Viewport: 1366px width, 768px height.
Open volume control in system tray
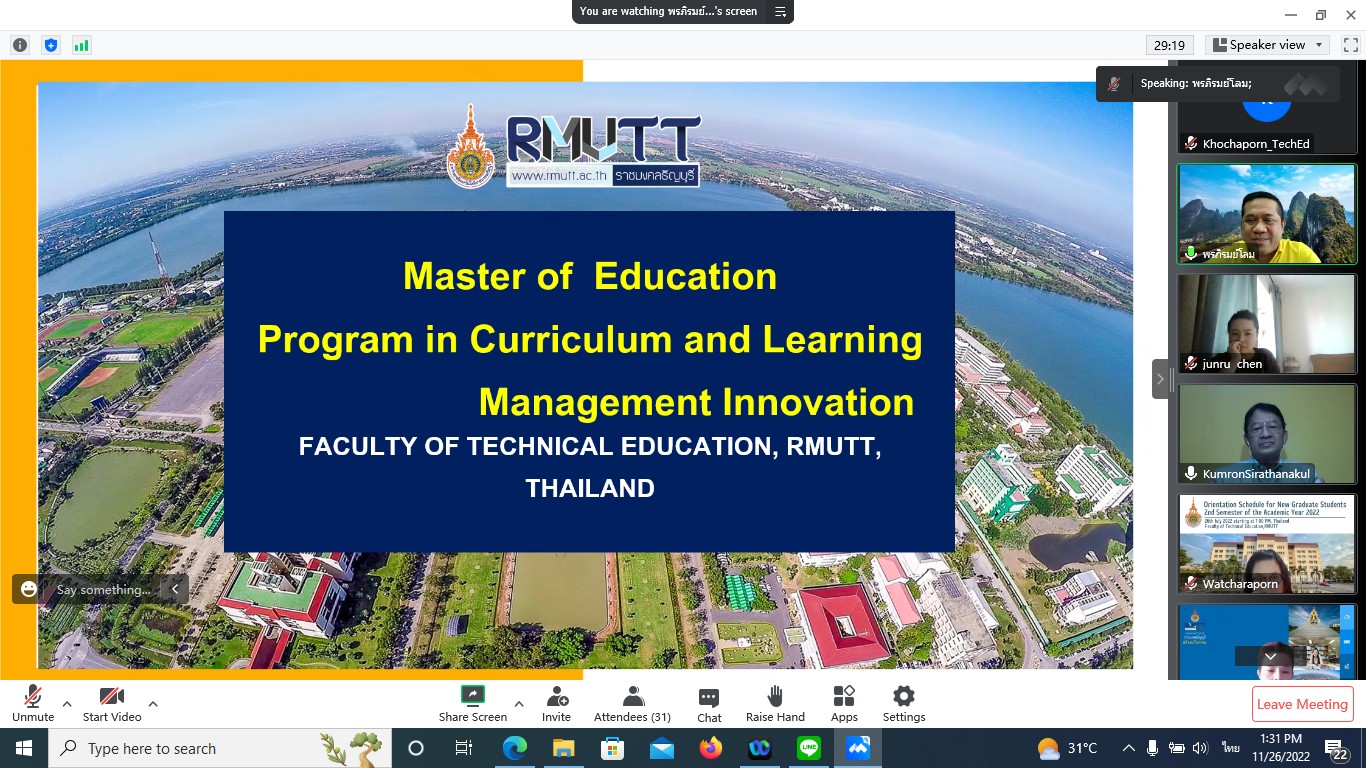(1201, 748)
